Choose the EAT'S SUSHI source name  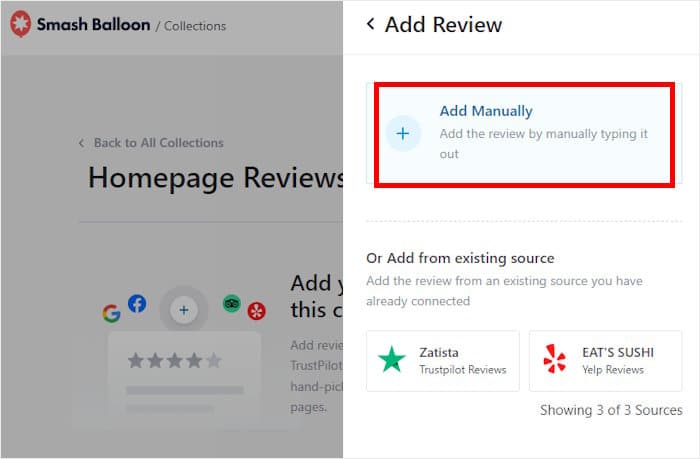(x=618, y=352)
